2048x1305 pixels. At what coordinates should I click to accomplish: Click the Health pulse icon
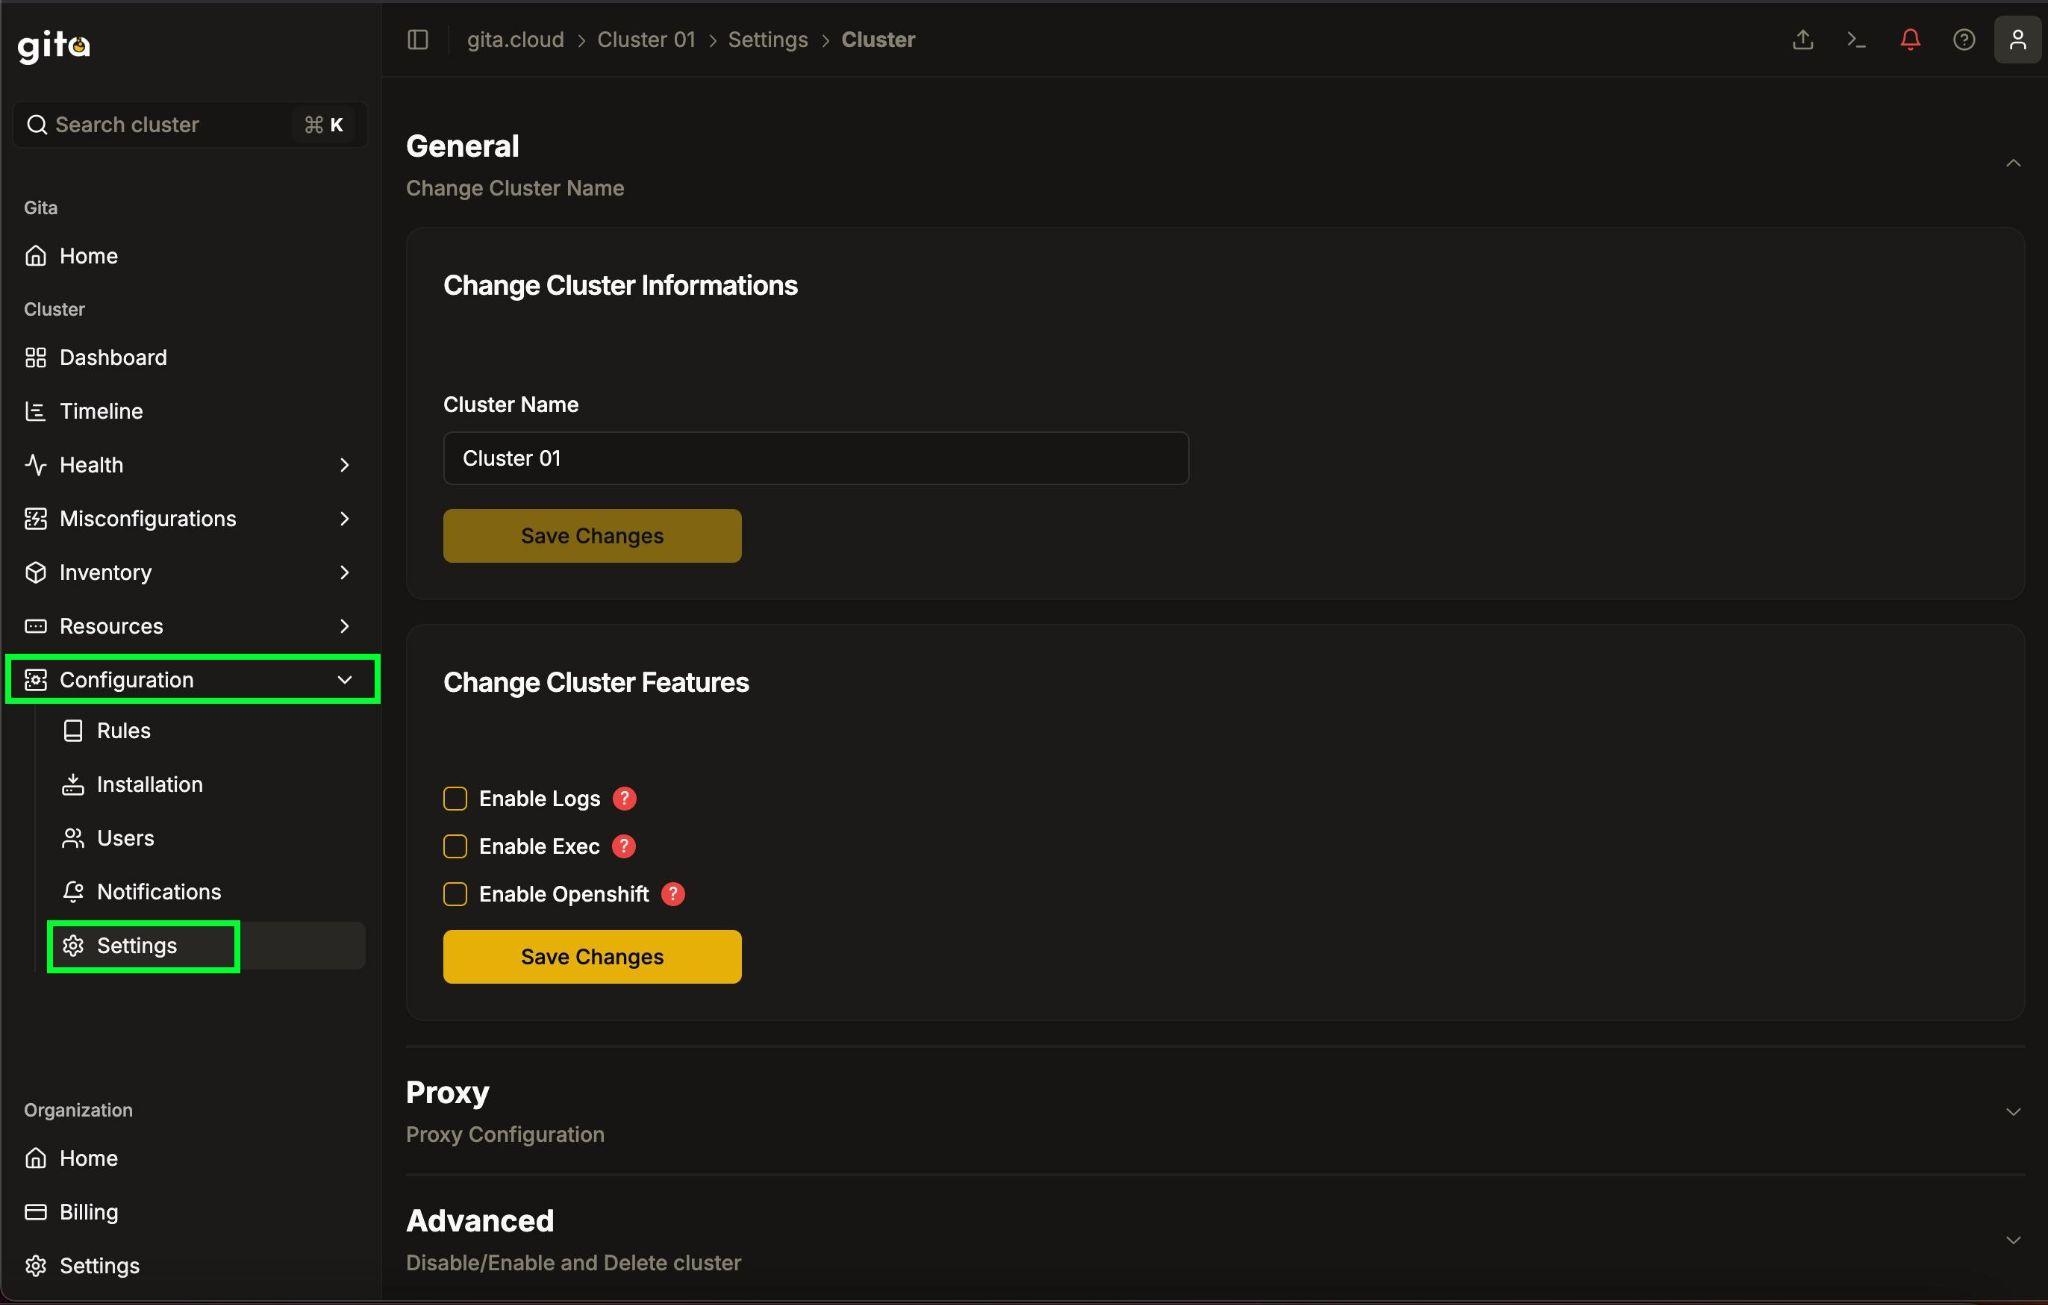36,465
